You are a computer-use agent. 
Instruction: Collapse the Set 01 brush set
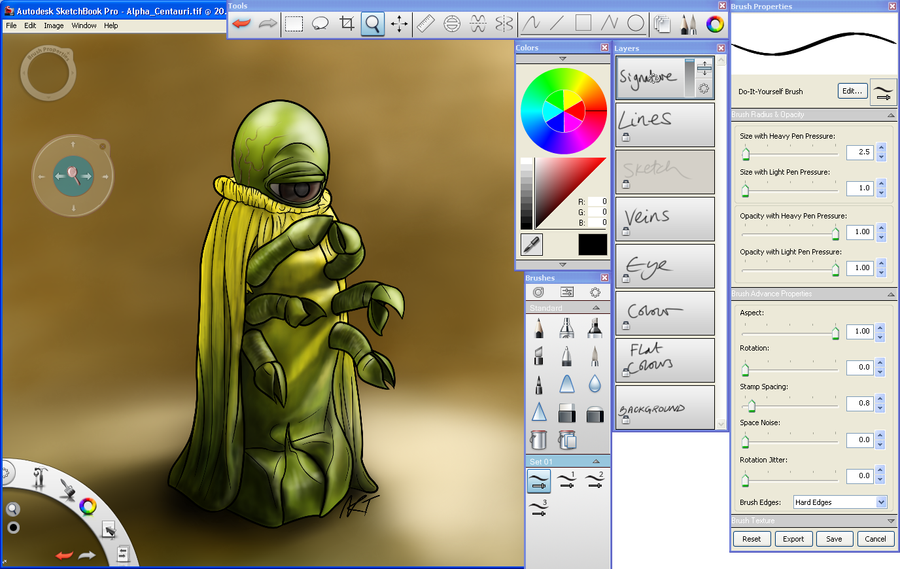coord(596,462)
